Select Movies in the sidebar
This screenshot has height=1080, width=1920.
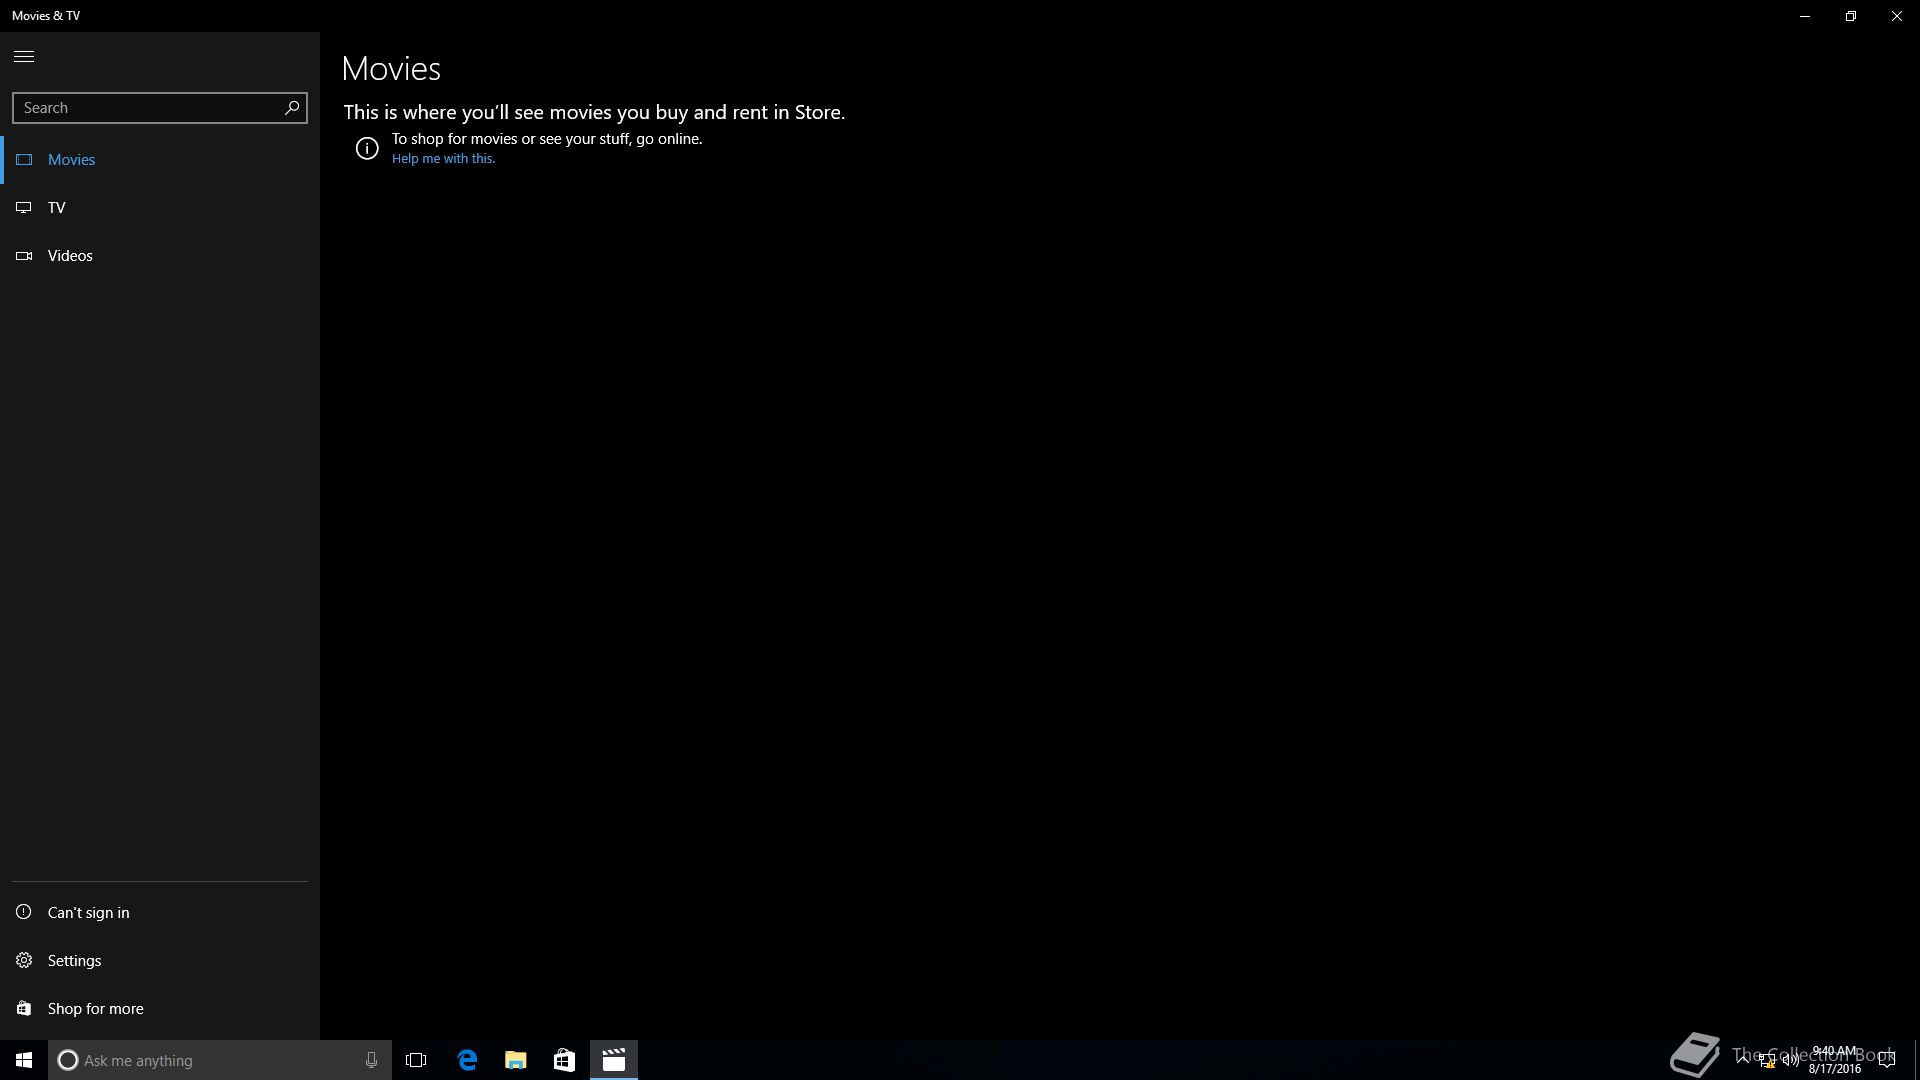[160, 160]
